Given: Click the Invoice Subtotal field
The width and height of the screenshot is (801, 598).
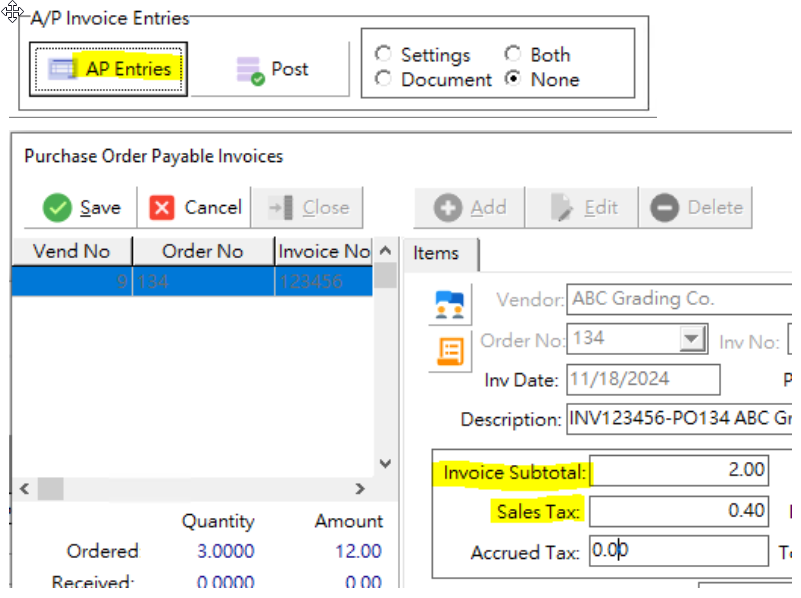Looking at the screenshot, I should (679, 470).
